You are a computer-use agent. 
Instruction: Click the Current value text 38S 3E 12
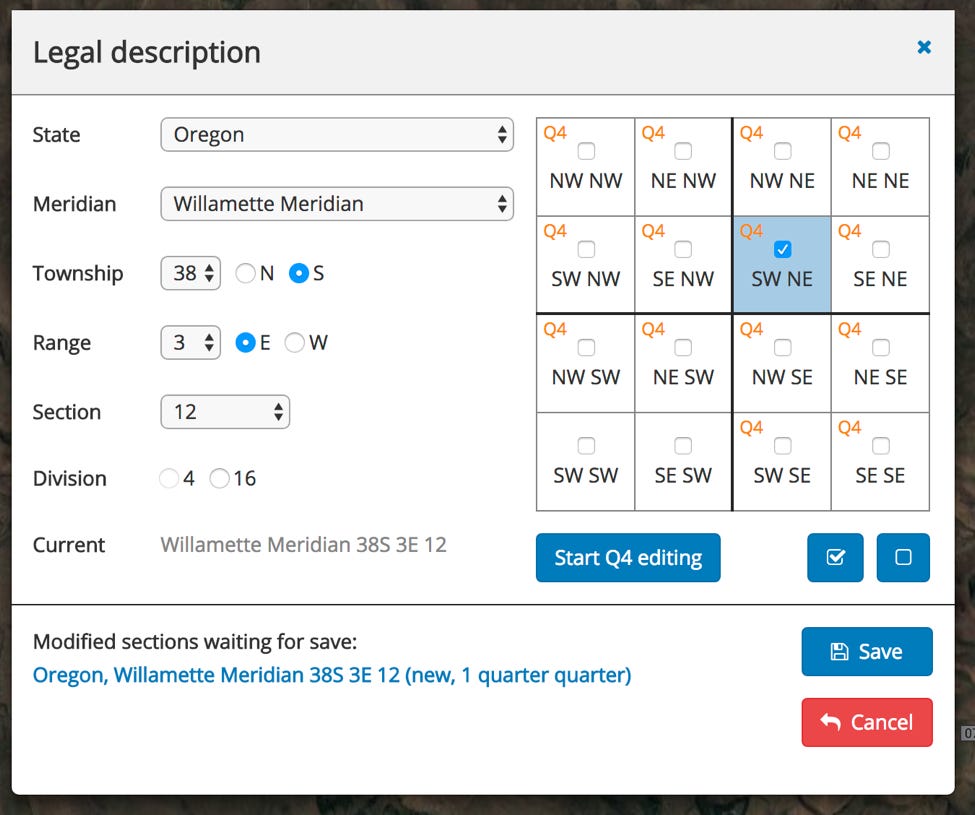pyautogui.click(x=303, y=545)
